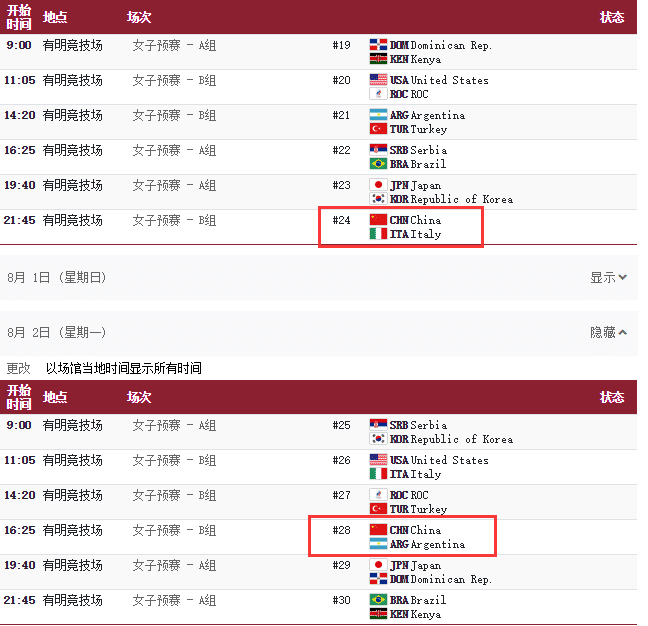
Task: Open the Serbia team link in match #25
Action: (x=428, y=425)
